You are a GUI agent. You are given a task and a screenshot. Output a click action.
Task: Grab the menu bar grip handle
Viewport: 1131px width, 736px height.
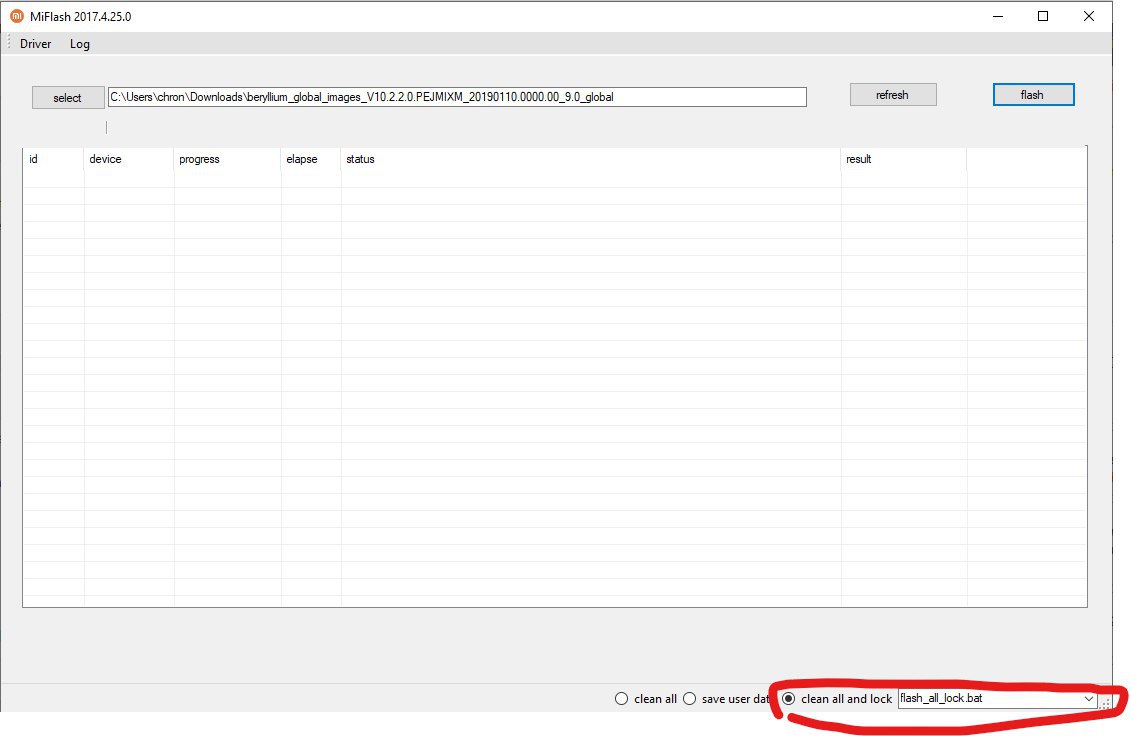(x=9, y=43)
